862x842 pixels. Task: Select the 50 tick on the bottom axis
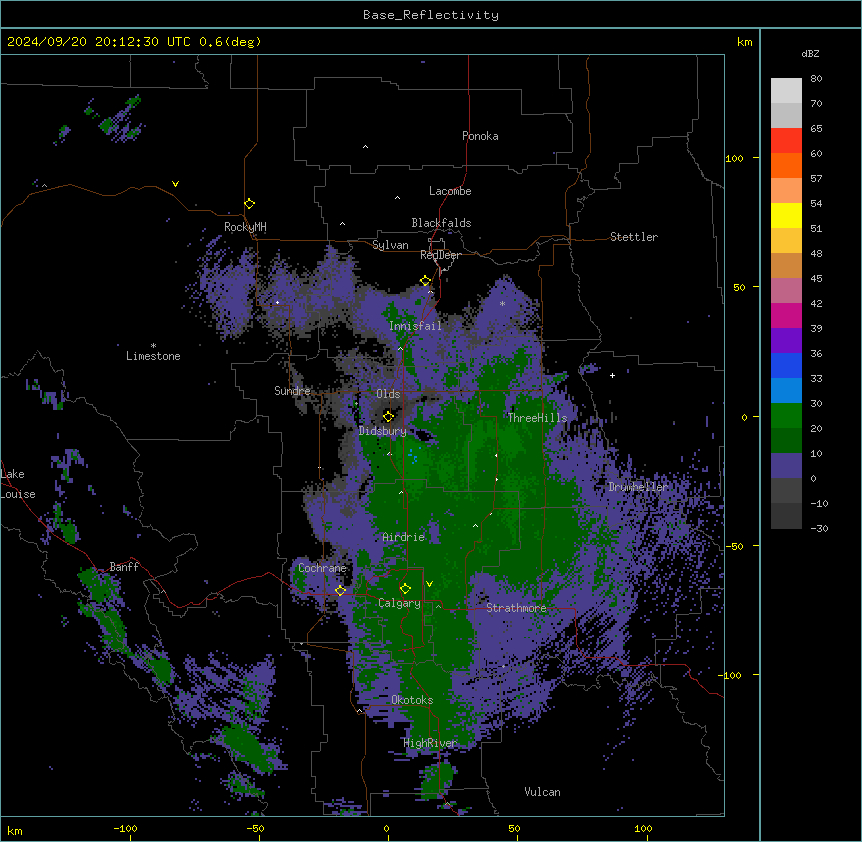click(x=514, y=828)
